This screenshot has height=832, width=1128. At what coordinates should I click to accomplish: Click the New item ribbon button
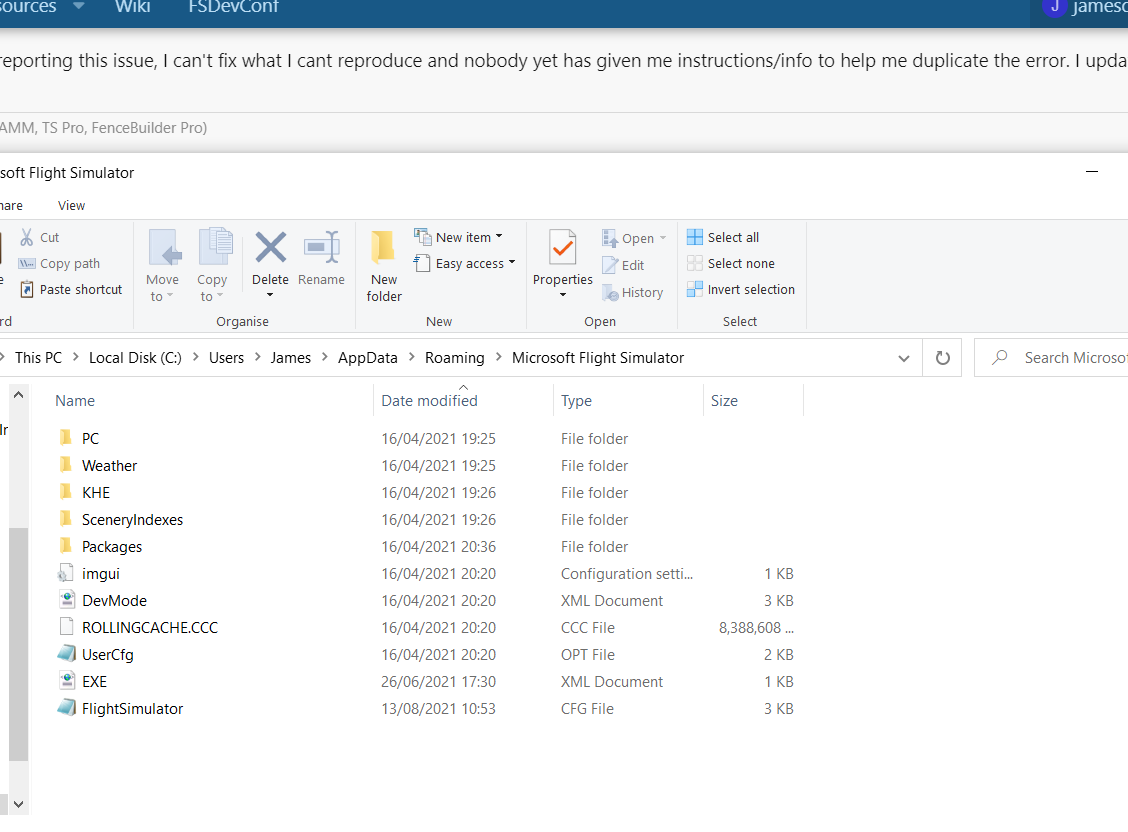[458, 237]
